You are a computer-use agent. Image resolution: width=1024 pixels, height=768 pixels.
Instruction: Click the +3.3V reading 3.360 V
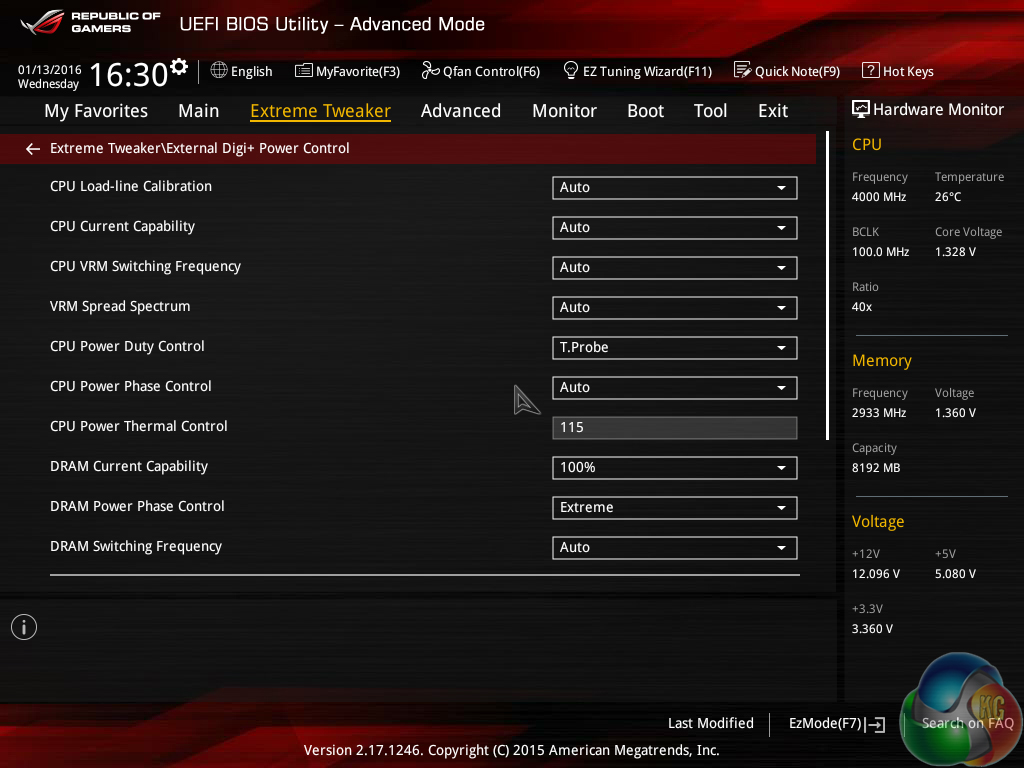(872, 628)
